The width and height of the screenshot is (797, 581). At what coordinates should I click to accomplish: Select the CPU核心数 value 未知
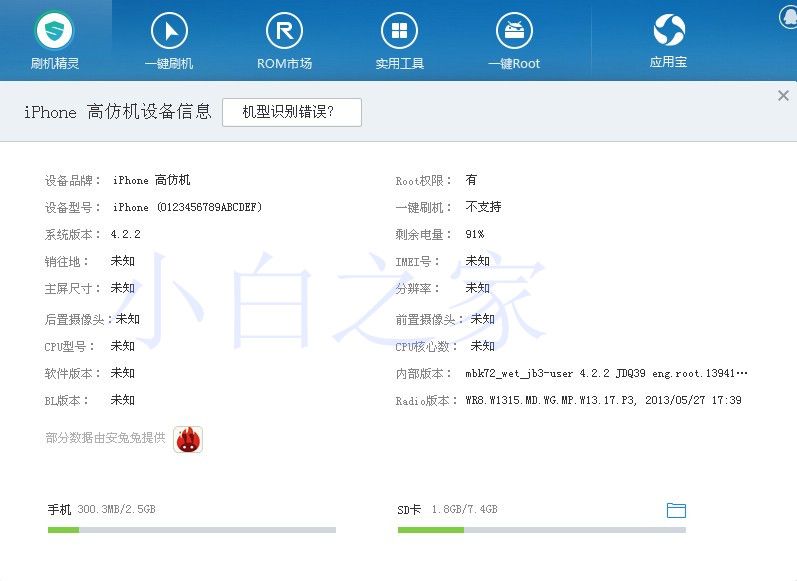pyautogui.click(x=482, y=346)
